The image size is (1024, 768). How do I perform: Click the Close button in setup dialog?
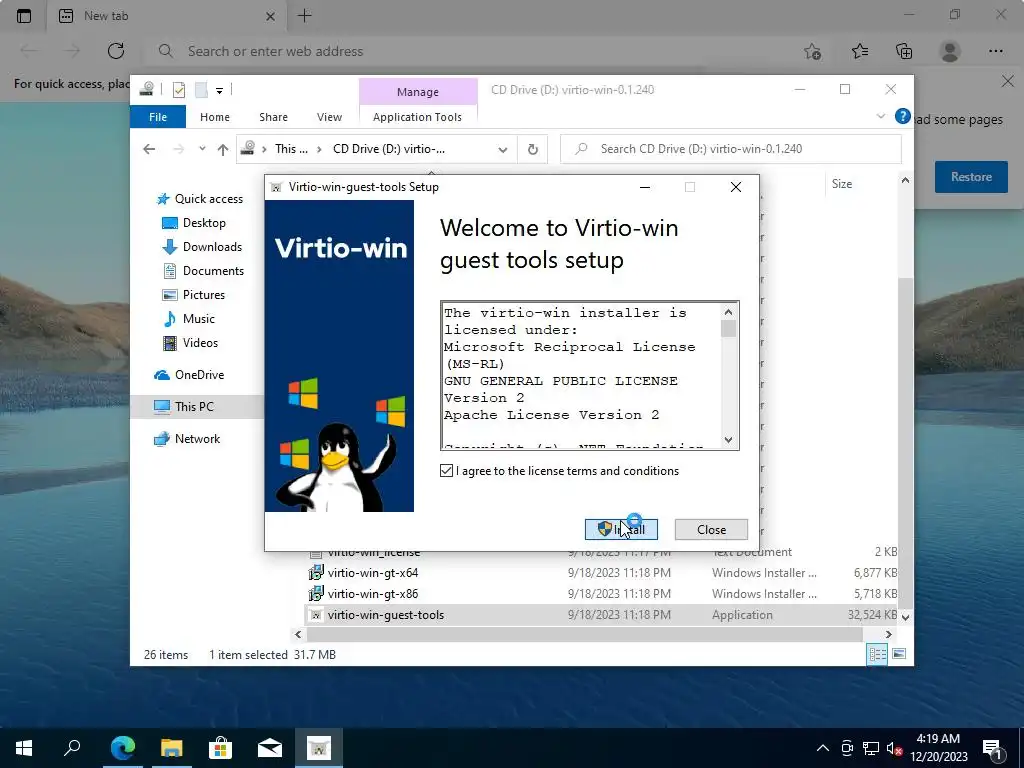pyautogui.click(x=711, y=530)
